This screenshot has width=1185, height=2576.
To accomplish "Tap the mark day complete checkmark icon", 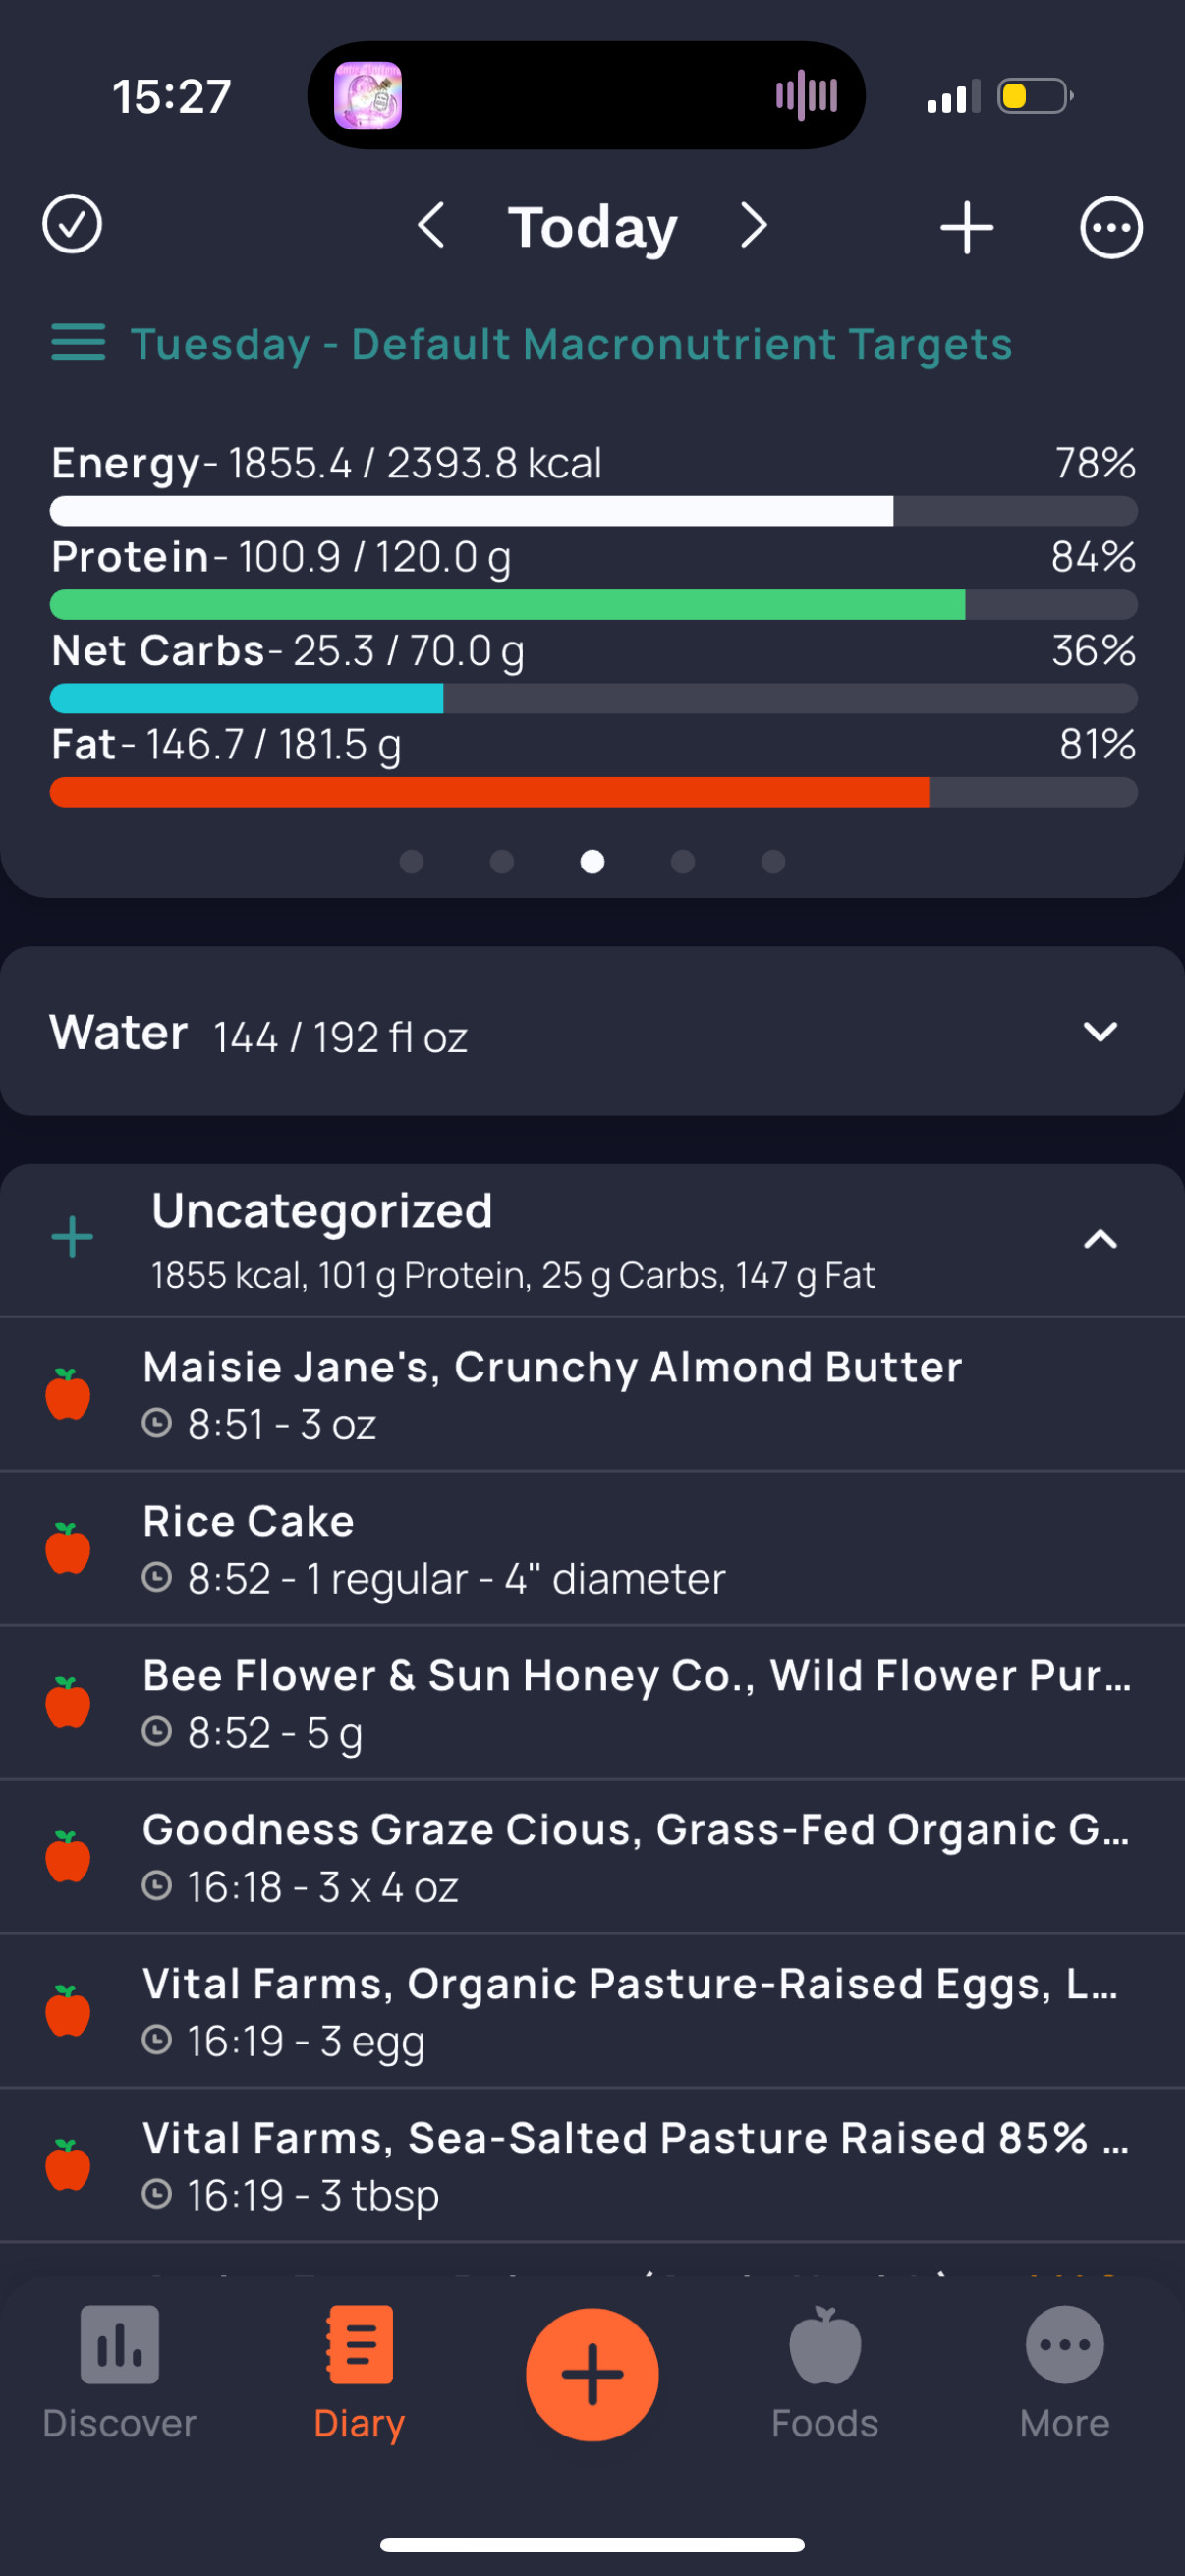I will point(72,225).
